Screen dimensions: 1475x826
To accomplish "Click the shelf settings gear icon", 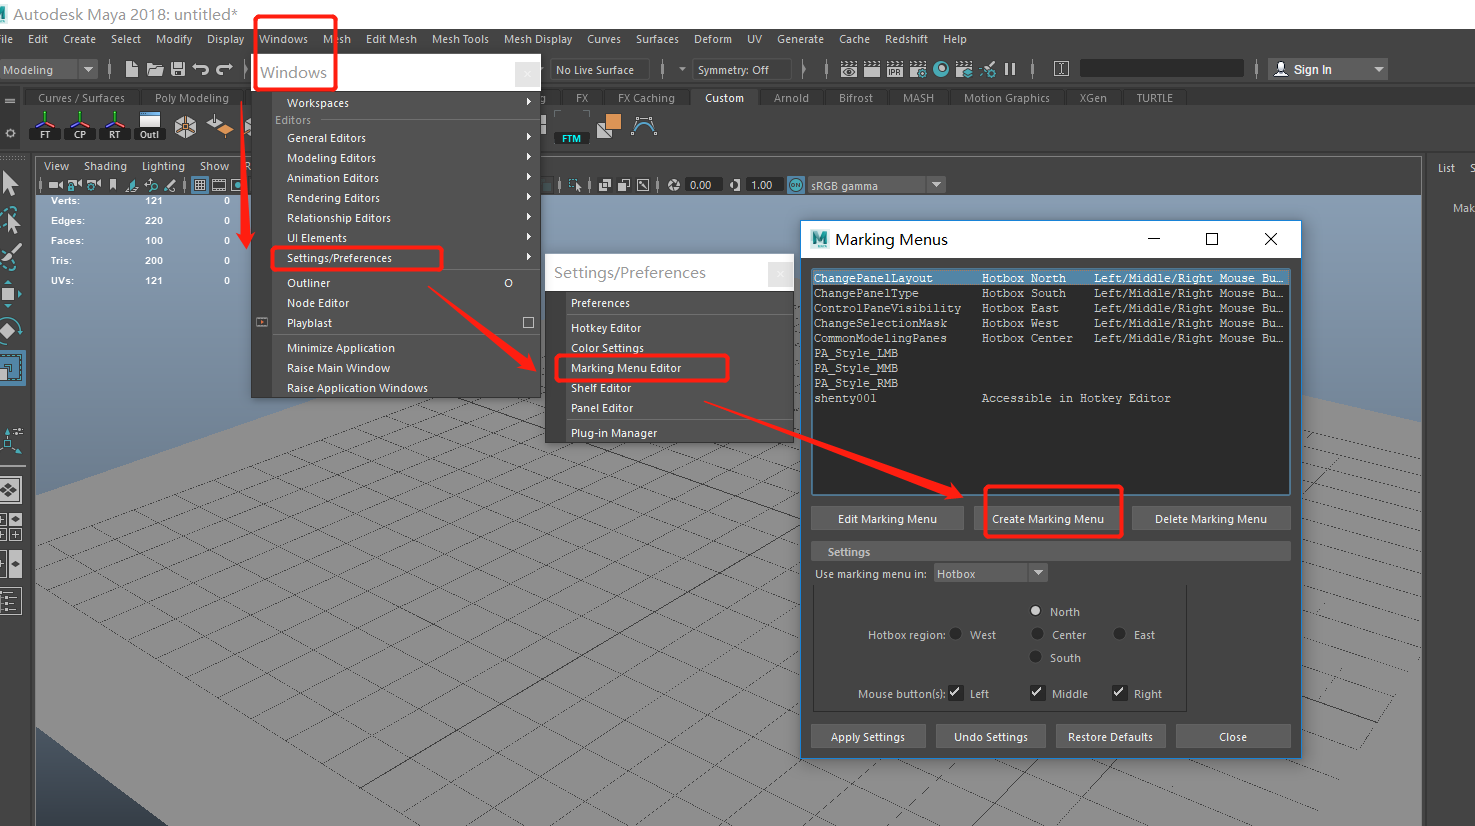I will pyautogui.click(x=11, y=132).
